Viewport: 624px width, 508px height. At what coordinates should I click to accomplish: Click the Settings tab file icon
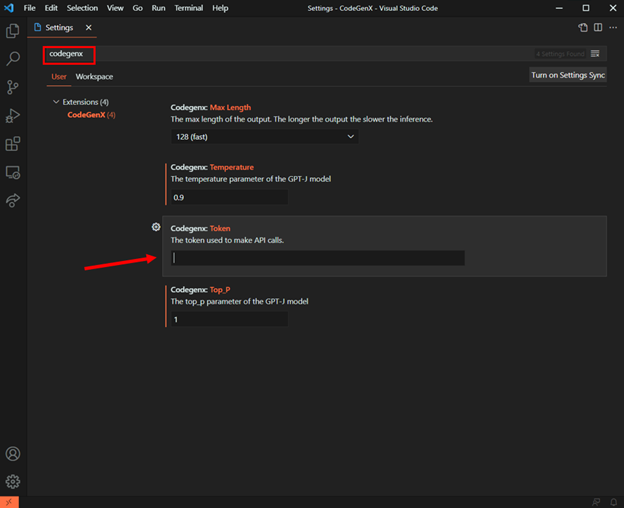click(37, 27)
